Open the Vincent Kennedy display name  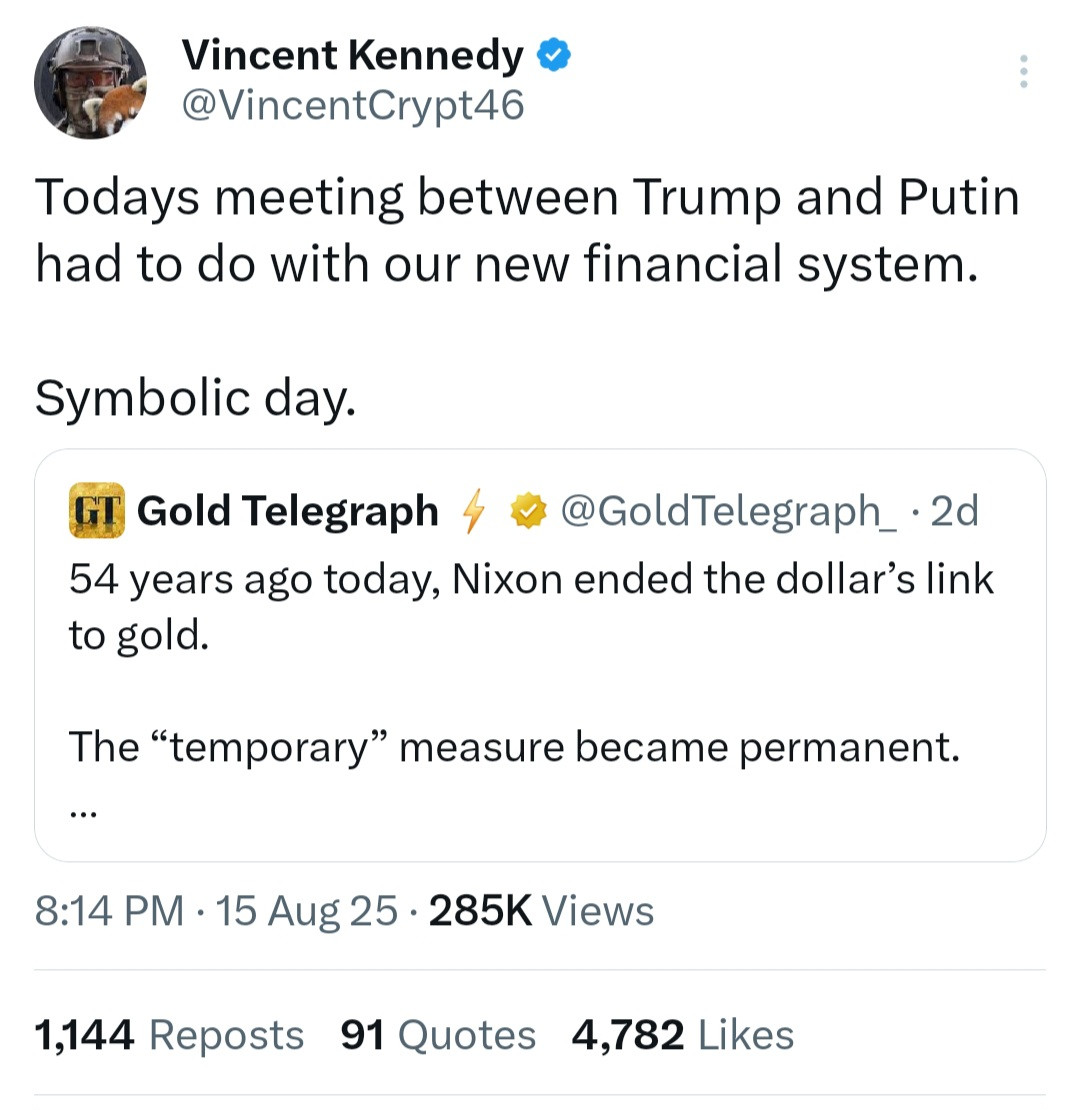[352, 57]
